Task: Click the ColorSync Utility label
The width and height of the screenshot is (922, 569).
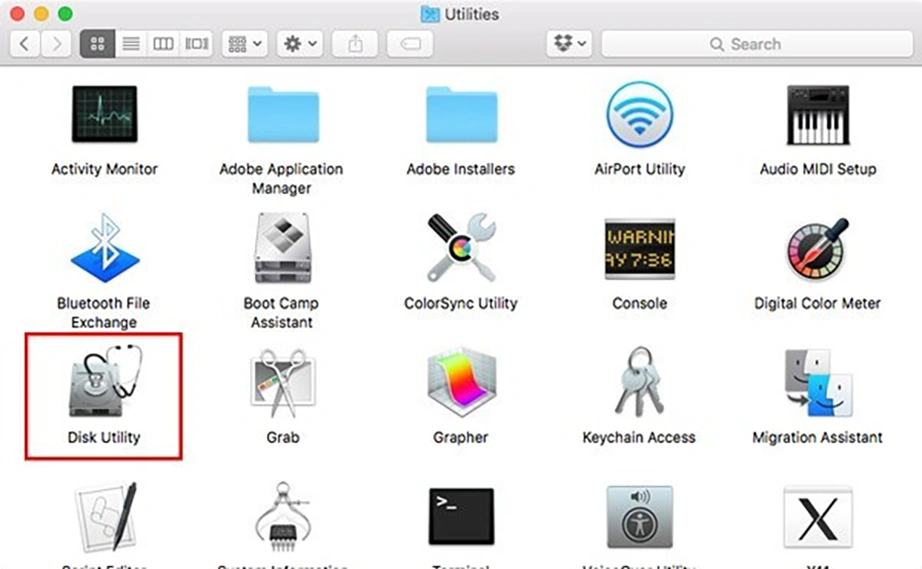Action: (461, 303)
